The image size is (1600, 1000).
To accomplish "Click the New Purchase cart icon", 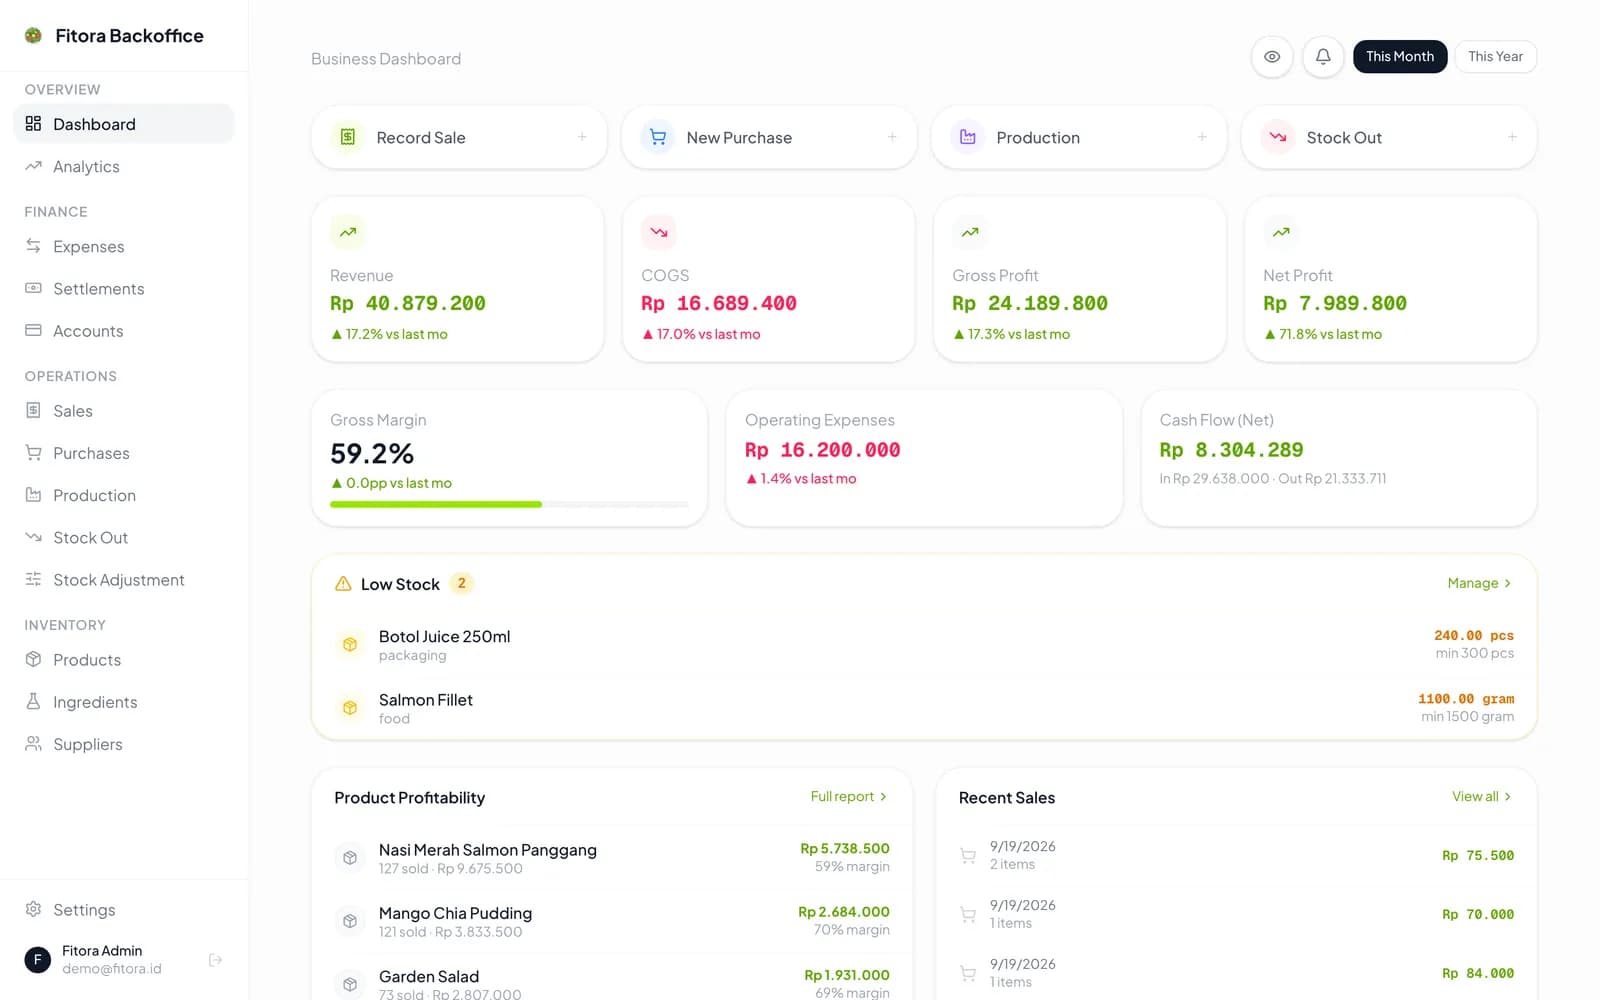I will [658, 137].
